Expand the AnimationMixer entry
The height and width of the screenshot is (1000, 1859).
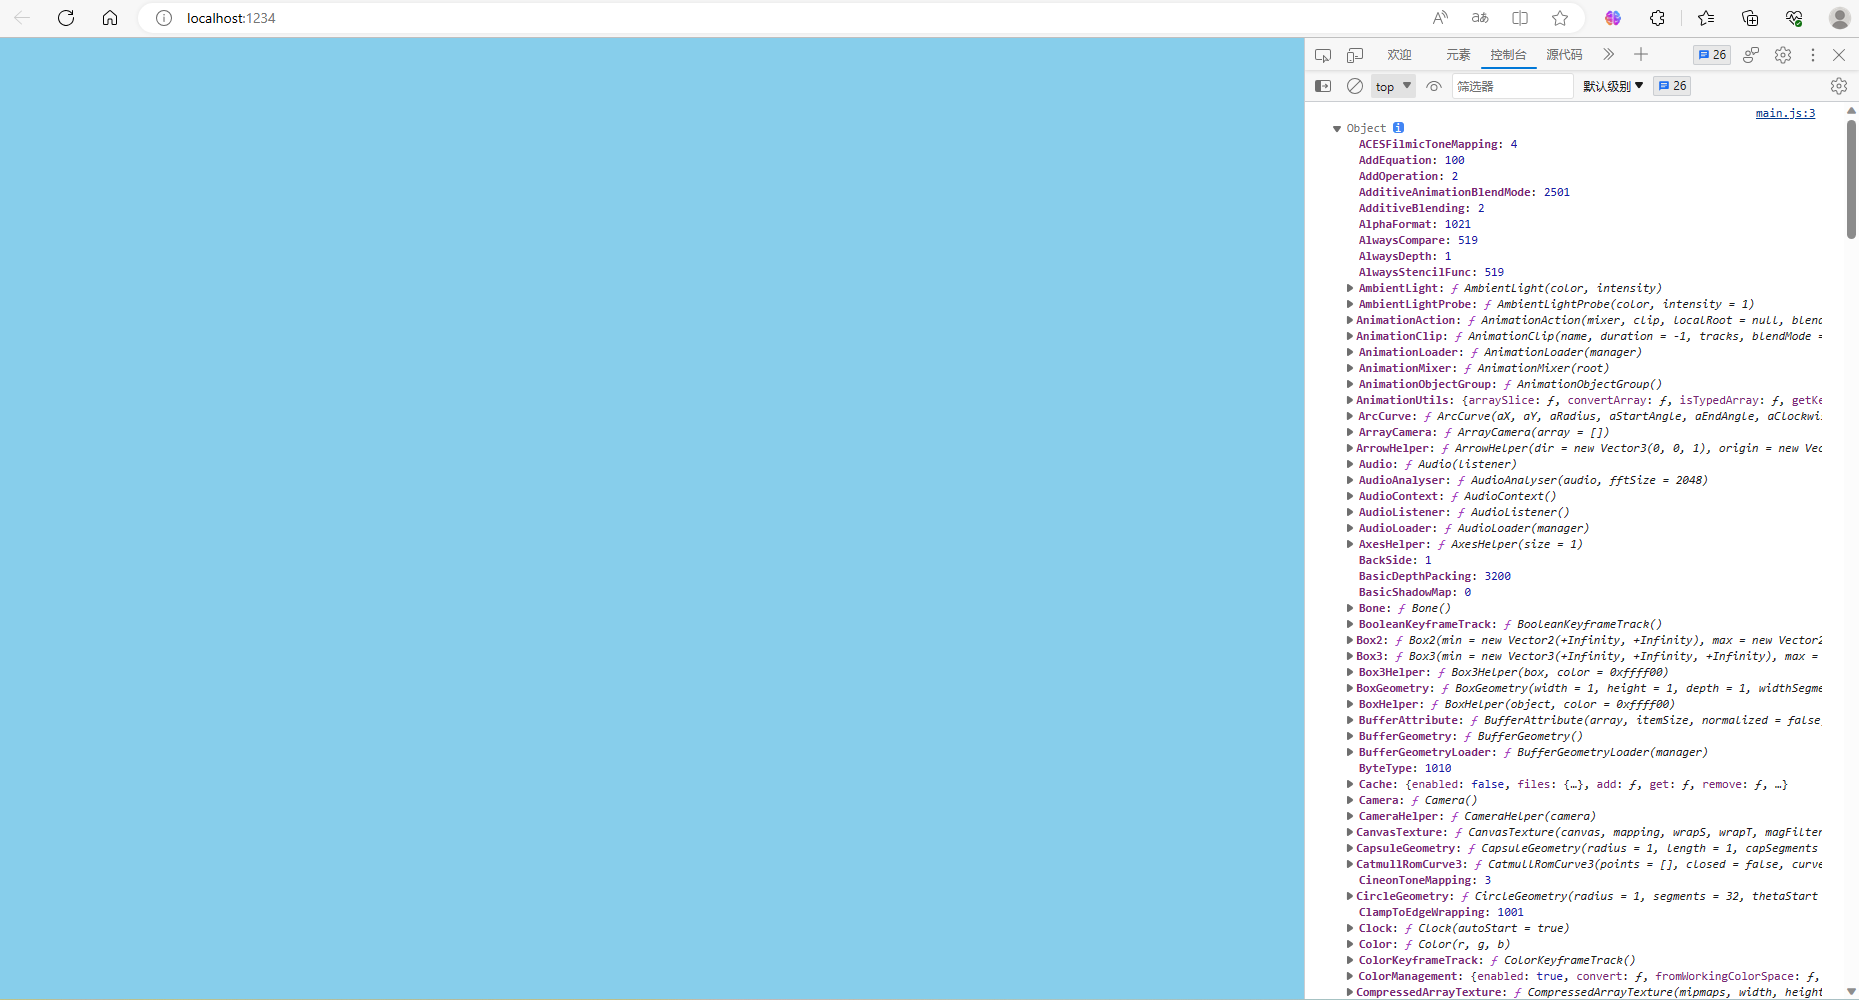(x=1350, y=368)
